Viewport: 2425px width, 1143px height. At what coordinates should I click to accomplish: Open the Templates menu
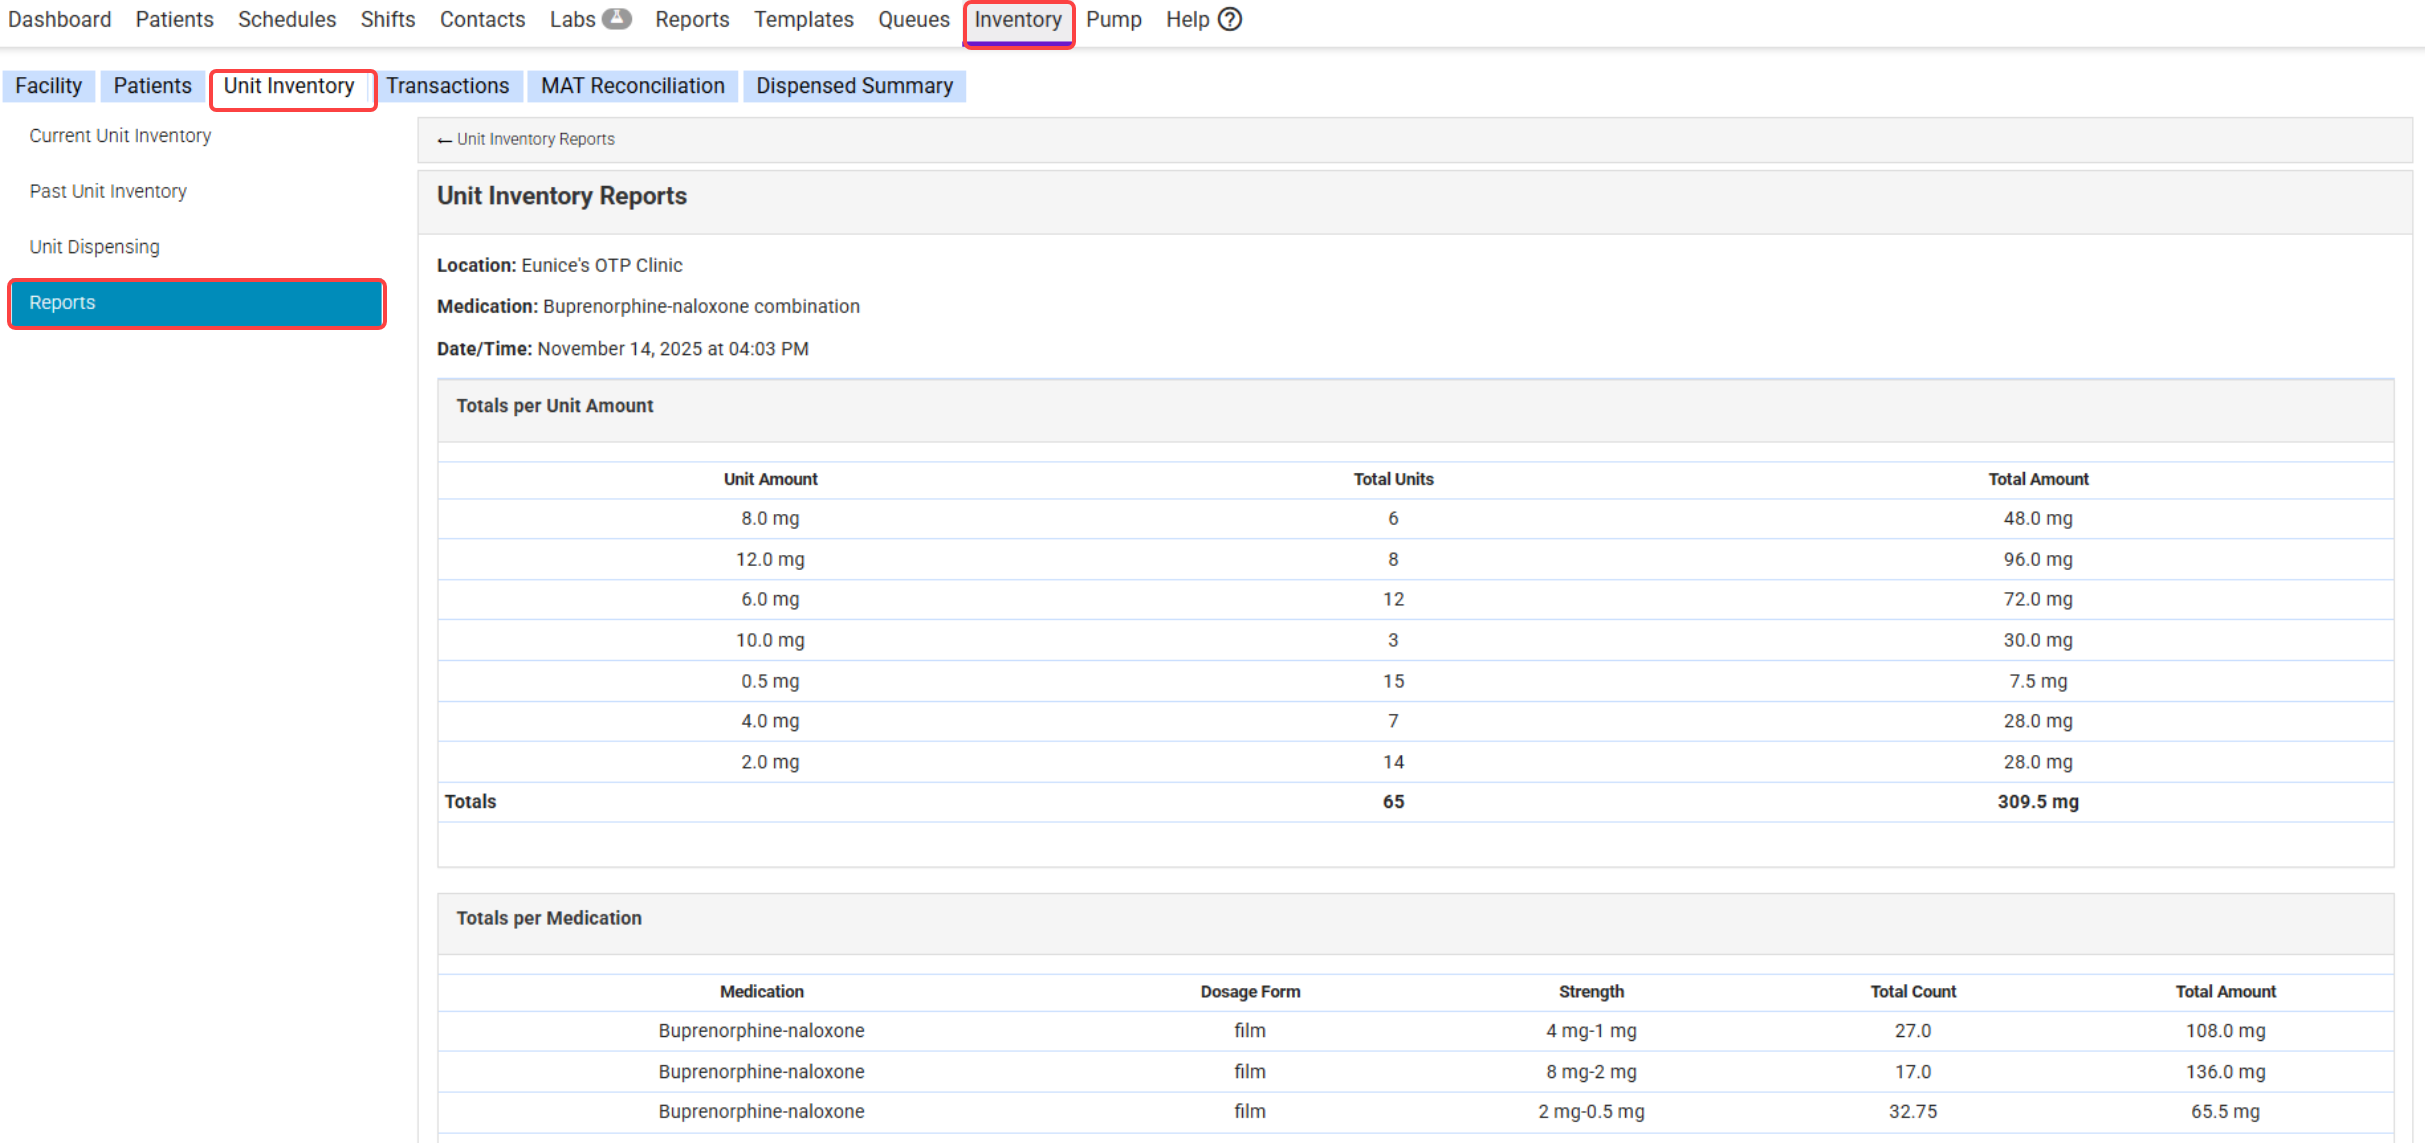(803, 19)
